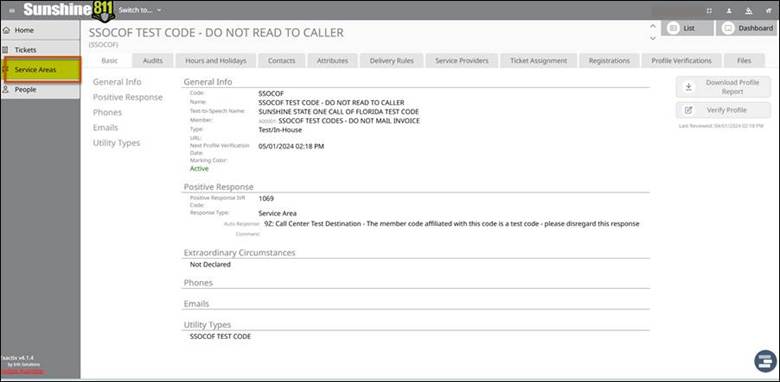Click the Response Type value Service Area

pos(278,213)
